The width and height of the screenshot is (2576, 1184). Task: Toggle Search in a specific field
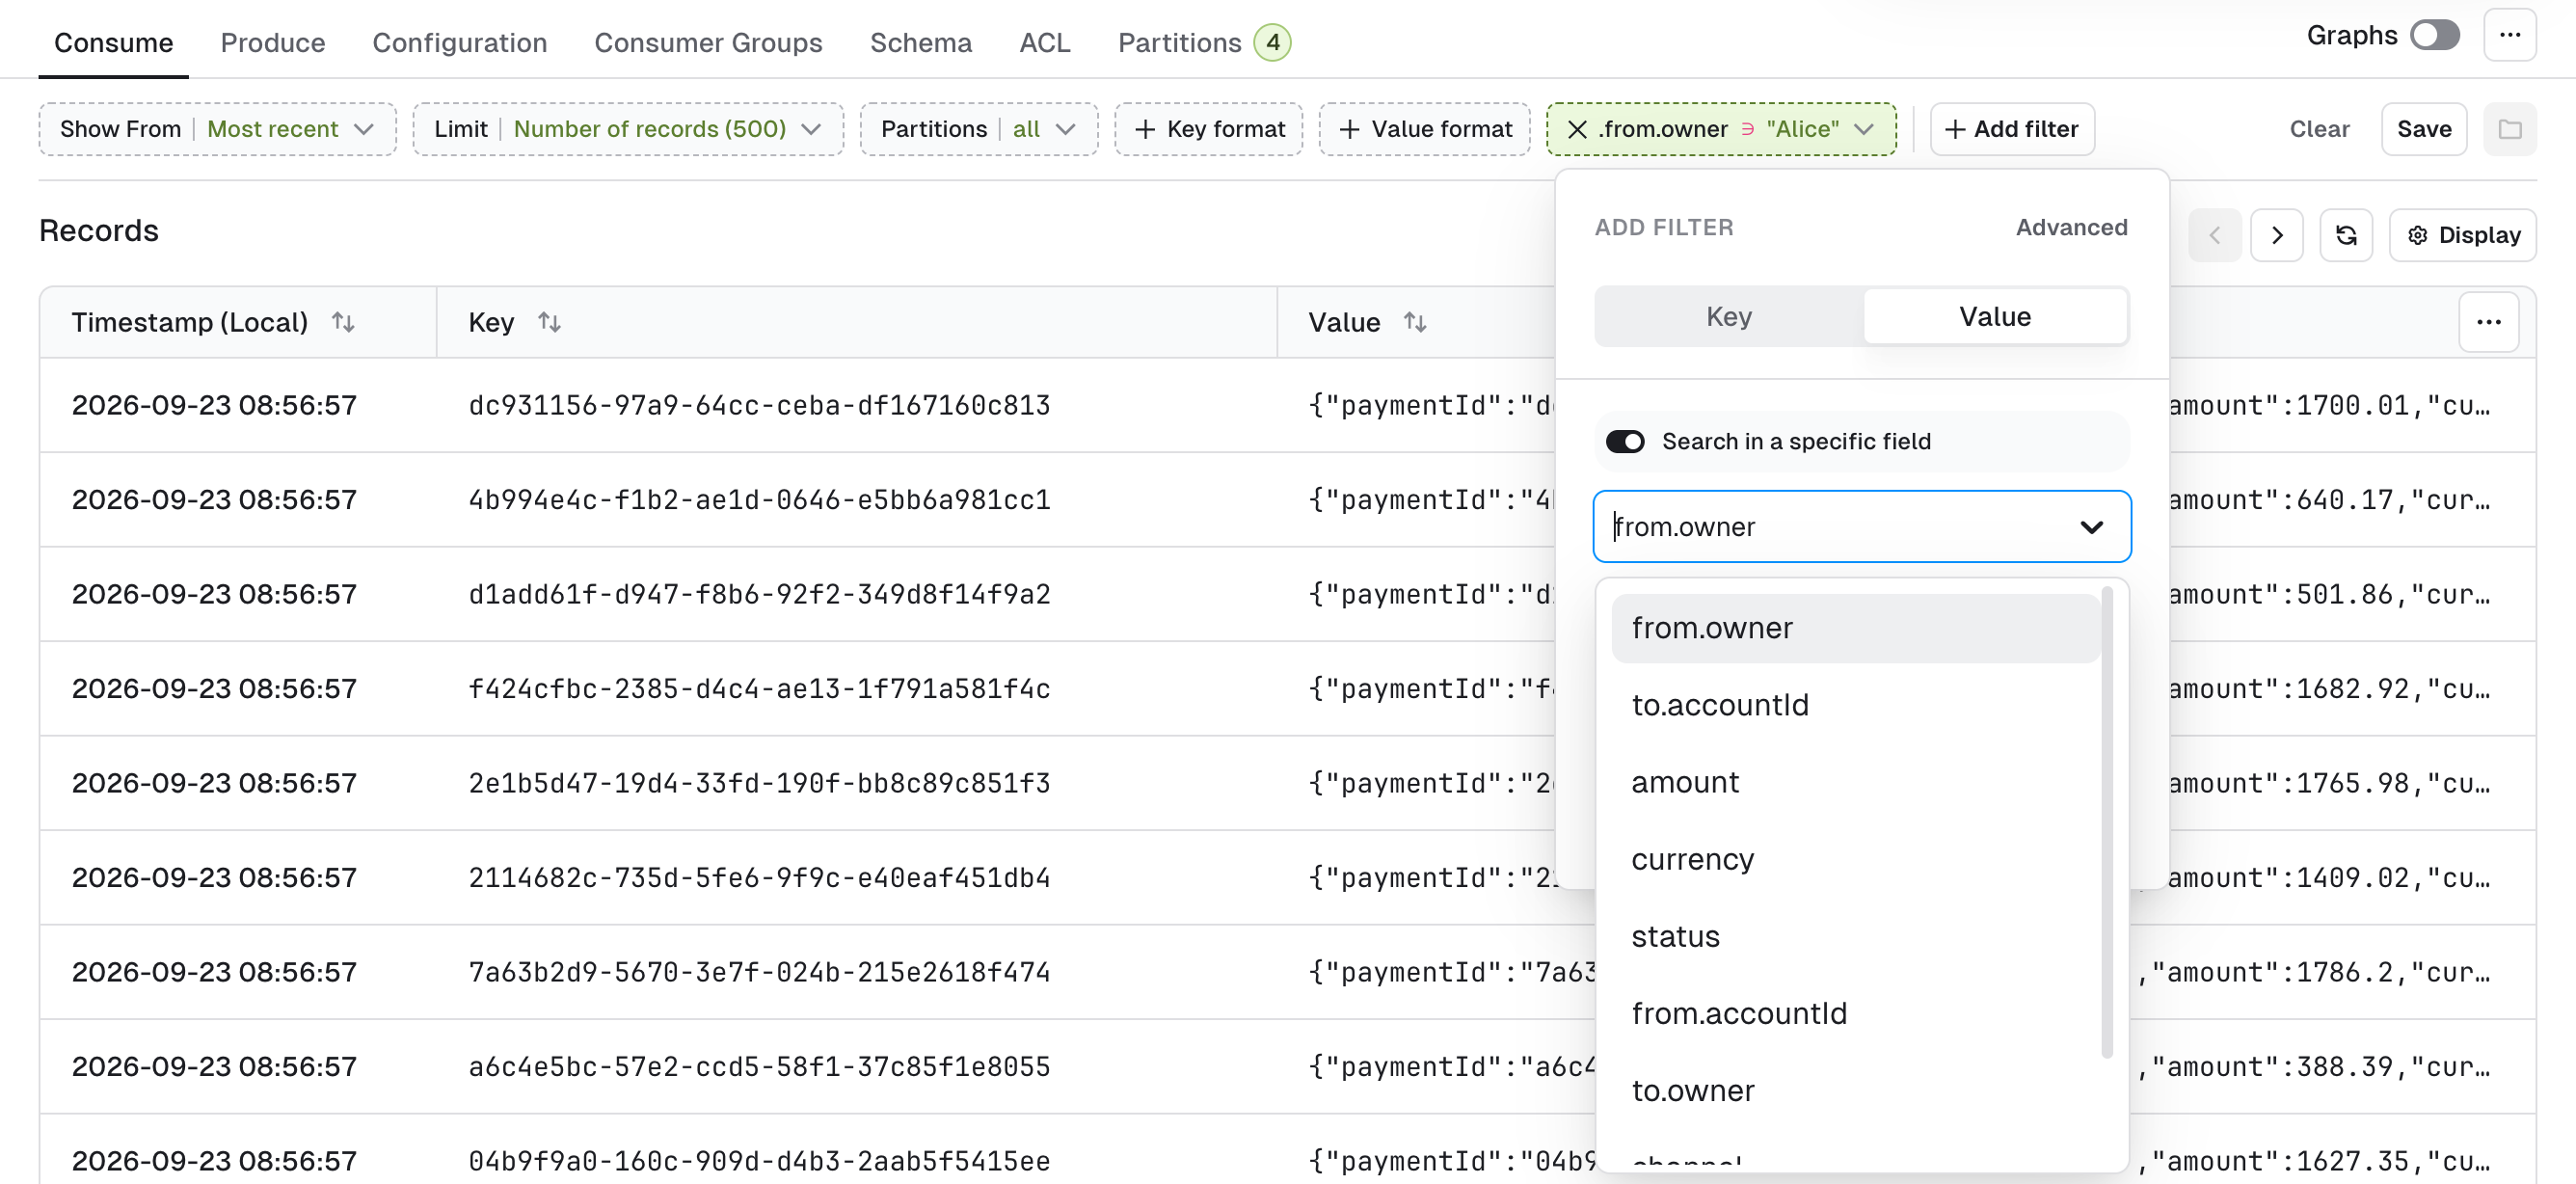pyautogui.click(x=1625, y=441)
